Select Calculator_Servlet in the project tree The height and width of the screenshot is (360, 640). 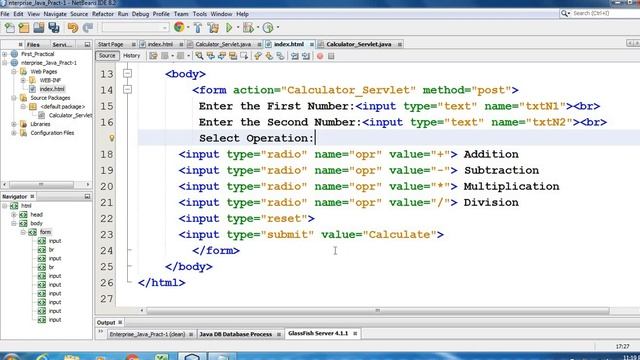click(x=70, y=116)
